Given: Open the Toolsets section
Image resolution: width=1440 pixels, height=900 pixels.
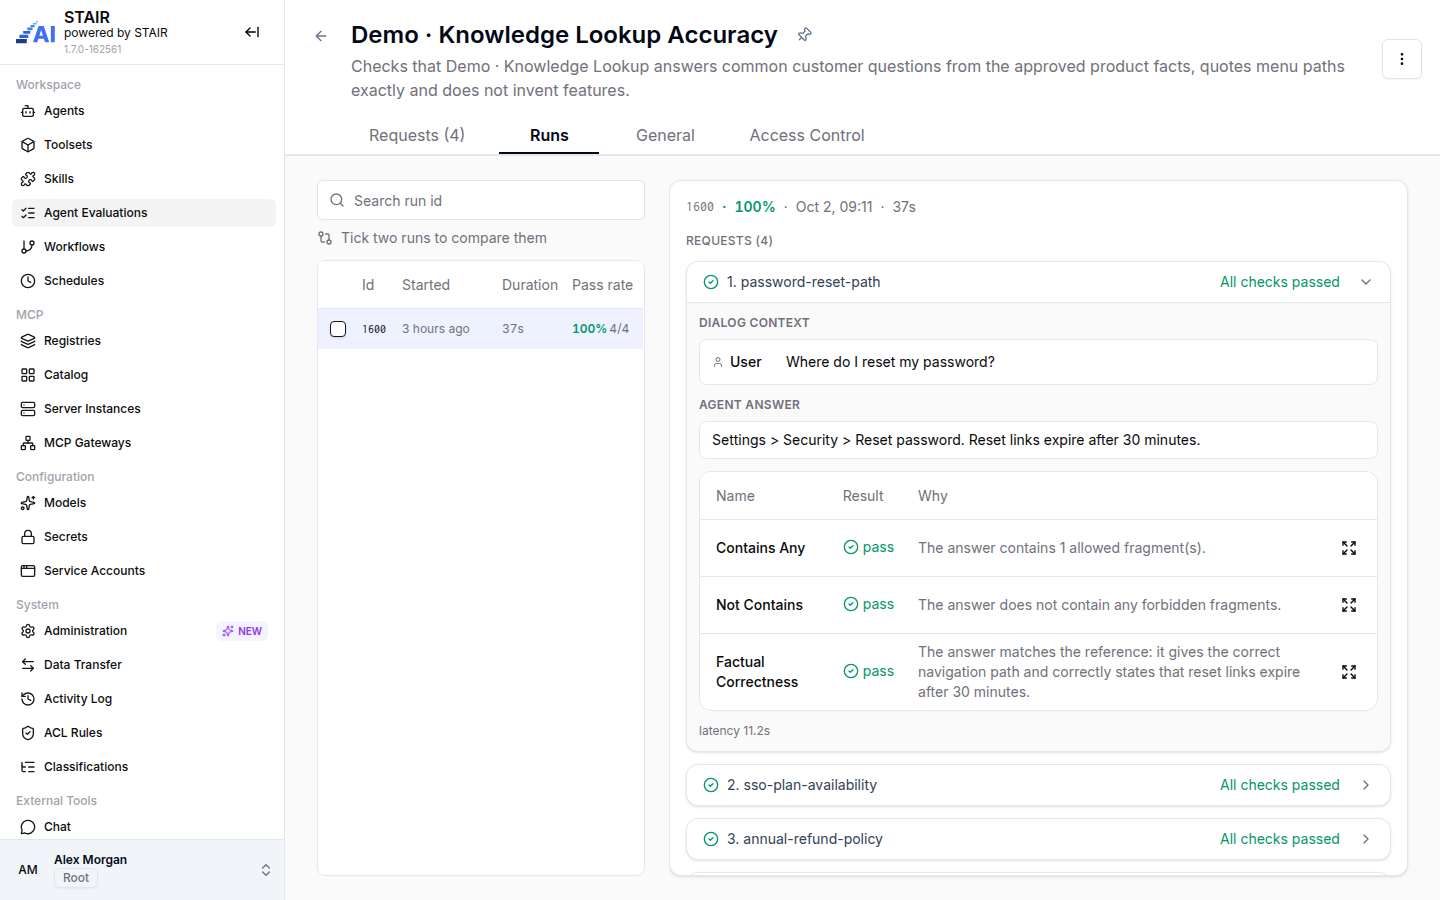Looking at the screenshot, I should click(x=144, y=145).
